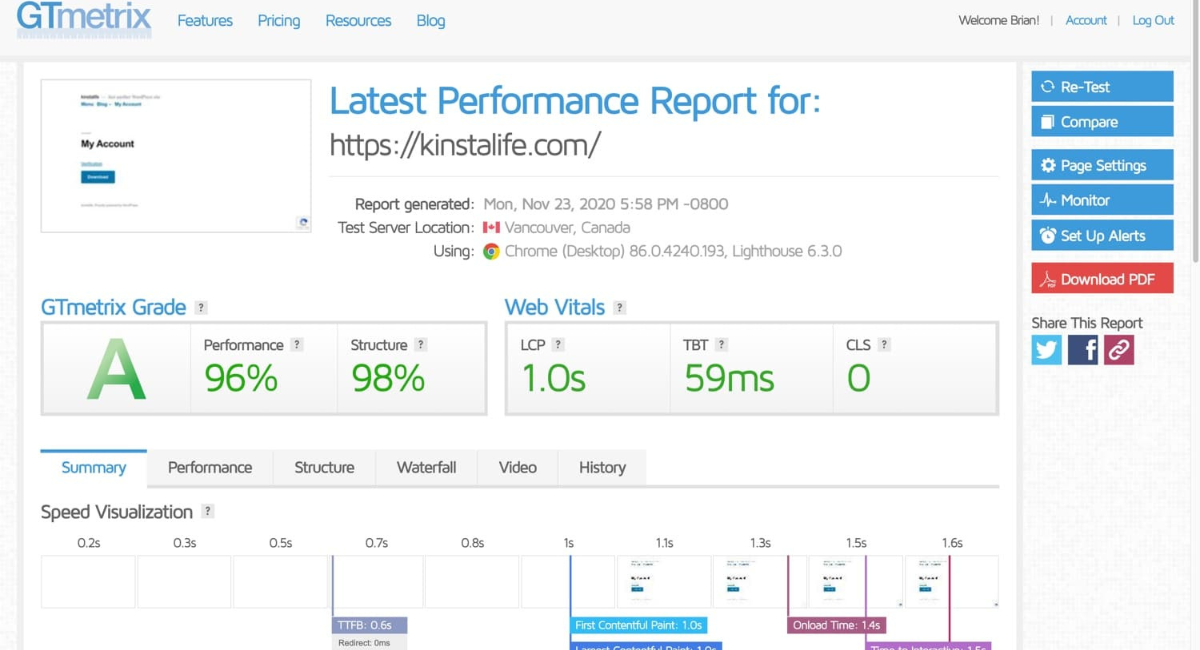
Task: Click the Structure score help icon
Action: tap(421, 344)
